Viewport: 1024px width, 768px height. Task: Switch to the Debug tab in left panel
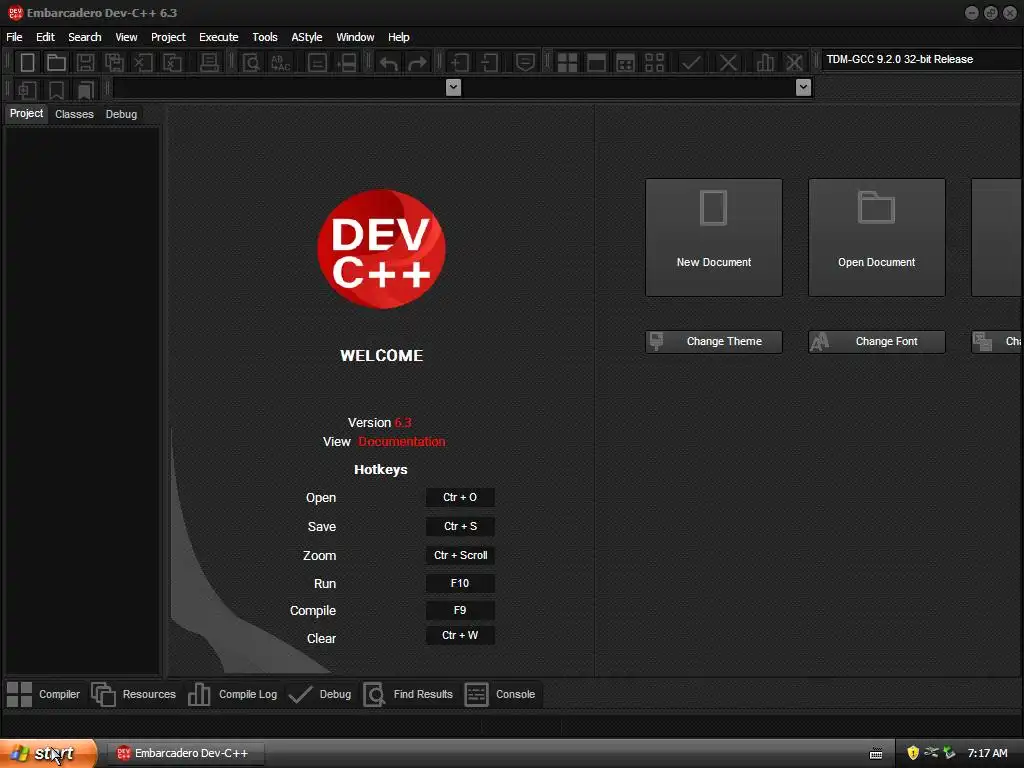tap(121, 114)
